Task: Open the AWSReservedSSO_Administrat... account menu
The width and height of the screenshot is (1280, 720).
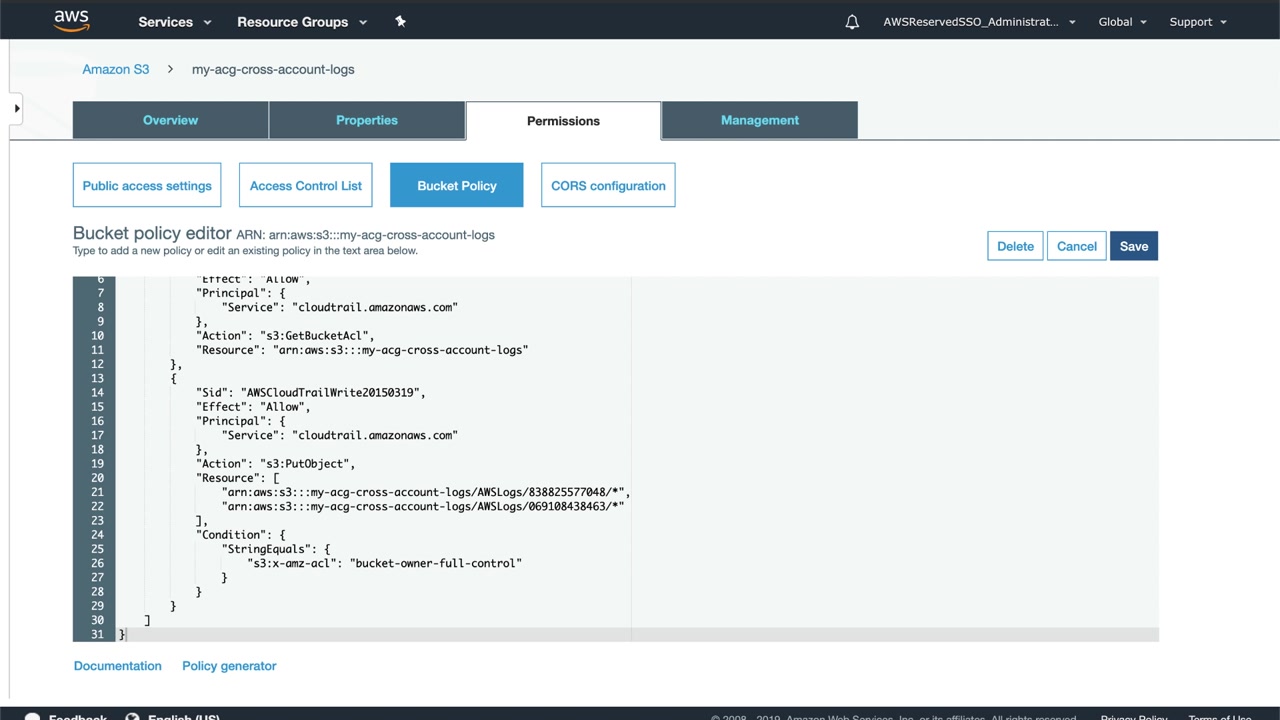Action: pos(979,22)
